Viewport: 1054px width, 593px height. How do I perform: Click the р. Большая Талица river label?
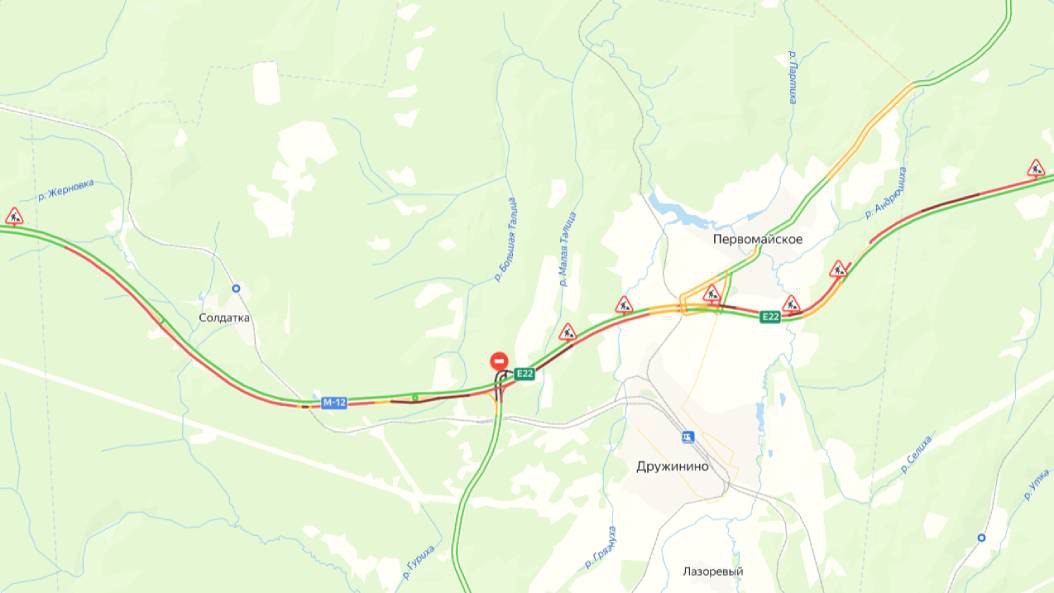(x=505, y=239)
